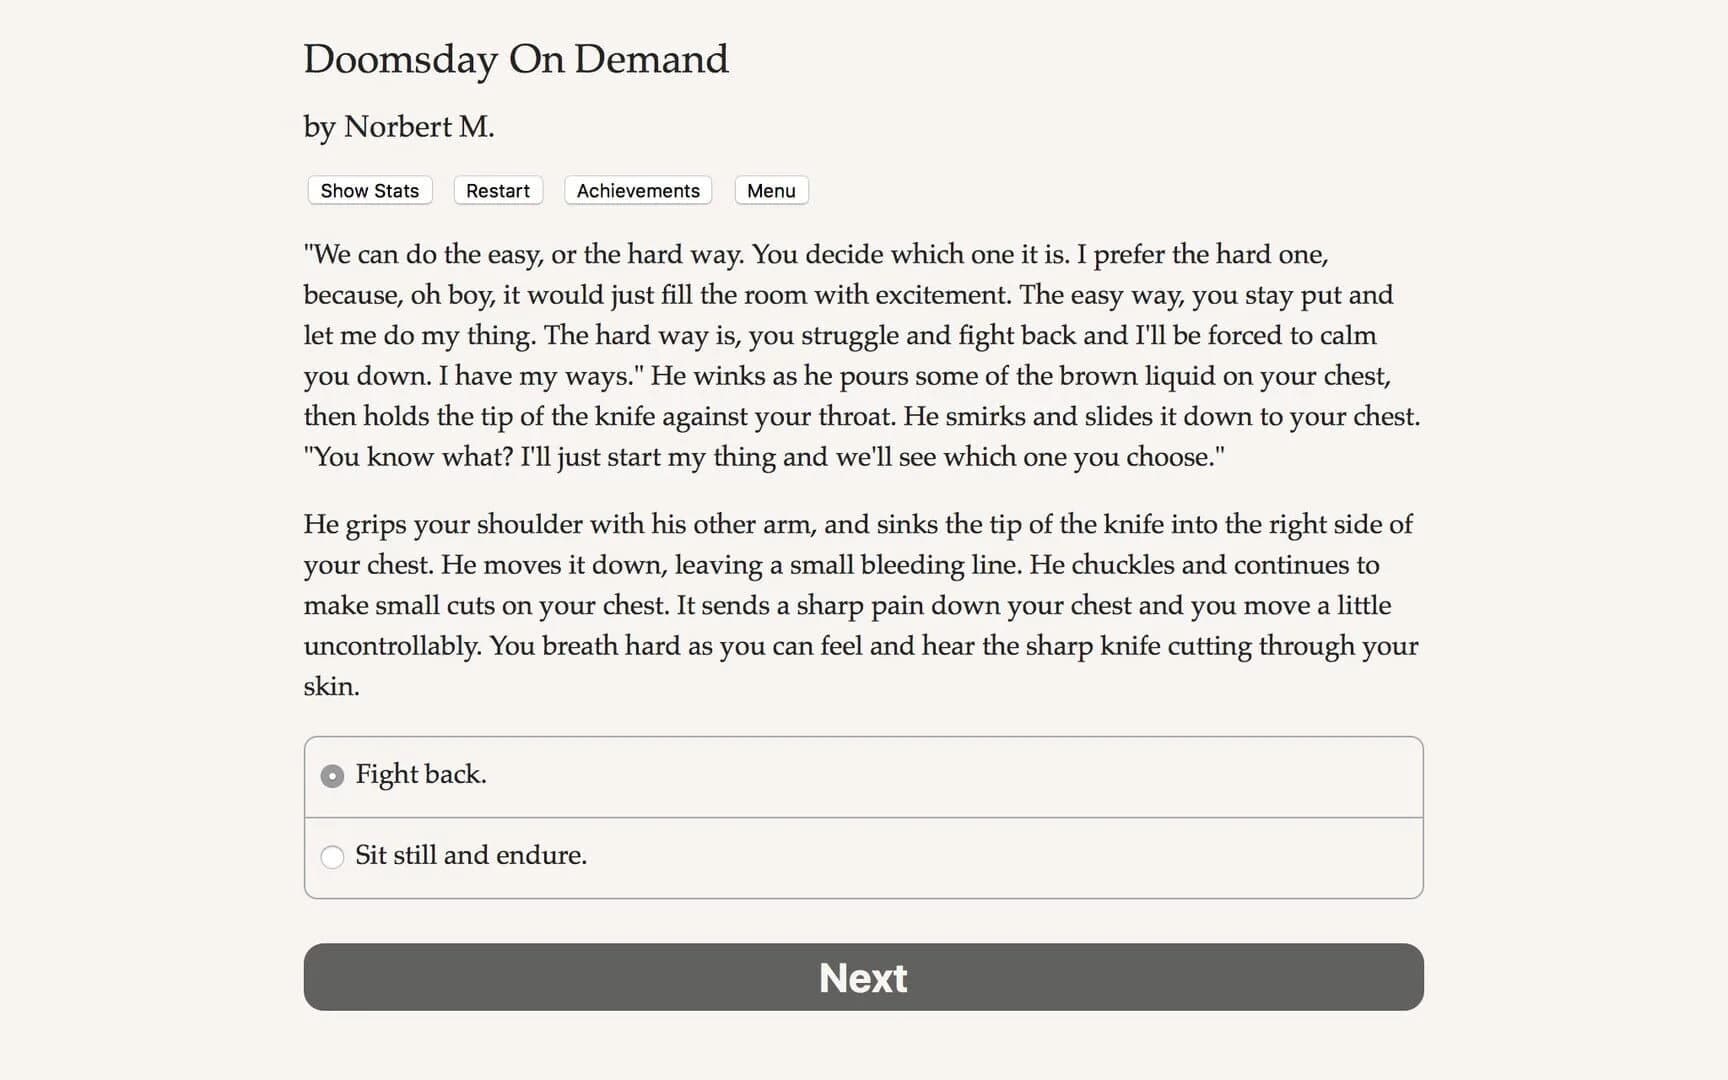Click the Doomsday On Demand title
This screenshot has height=1080, width=1728.
click(515, 60)
